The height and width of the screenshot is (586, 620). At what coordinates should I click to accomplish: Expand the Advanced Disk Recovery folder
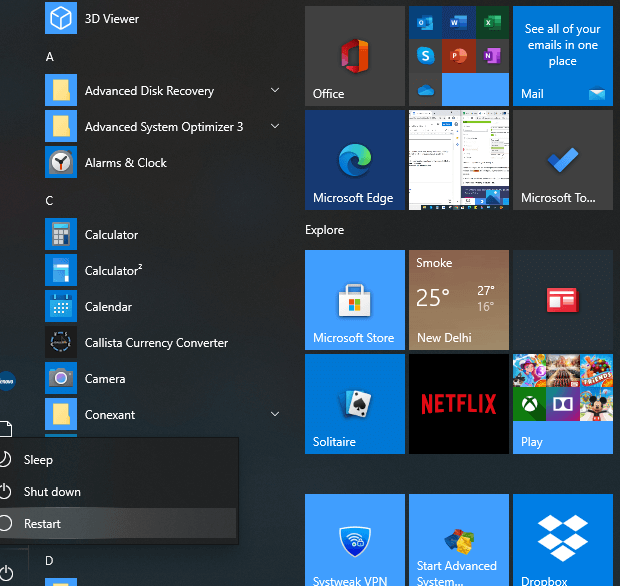tap(275, 91)
